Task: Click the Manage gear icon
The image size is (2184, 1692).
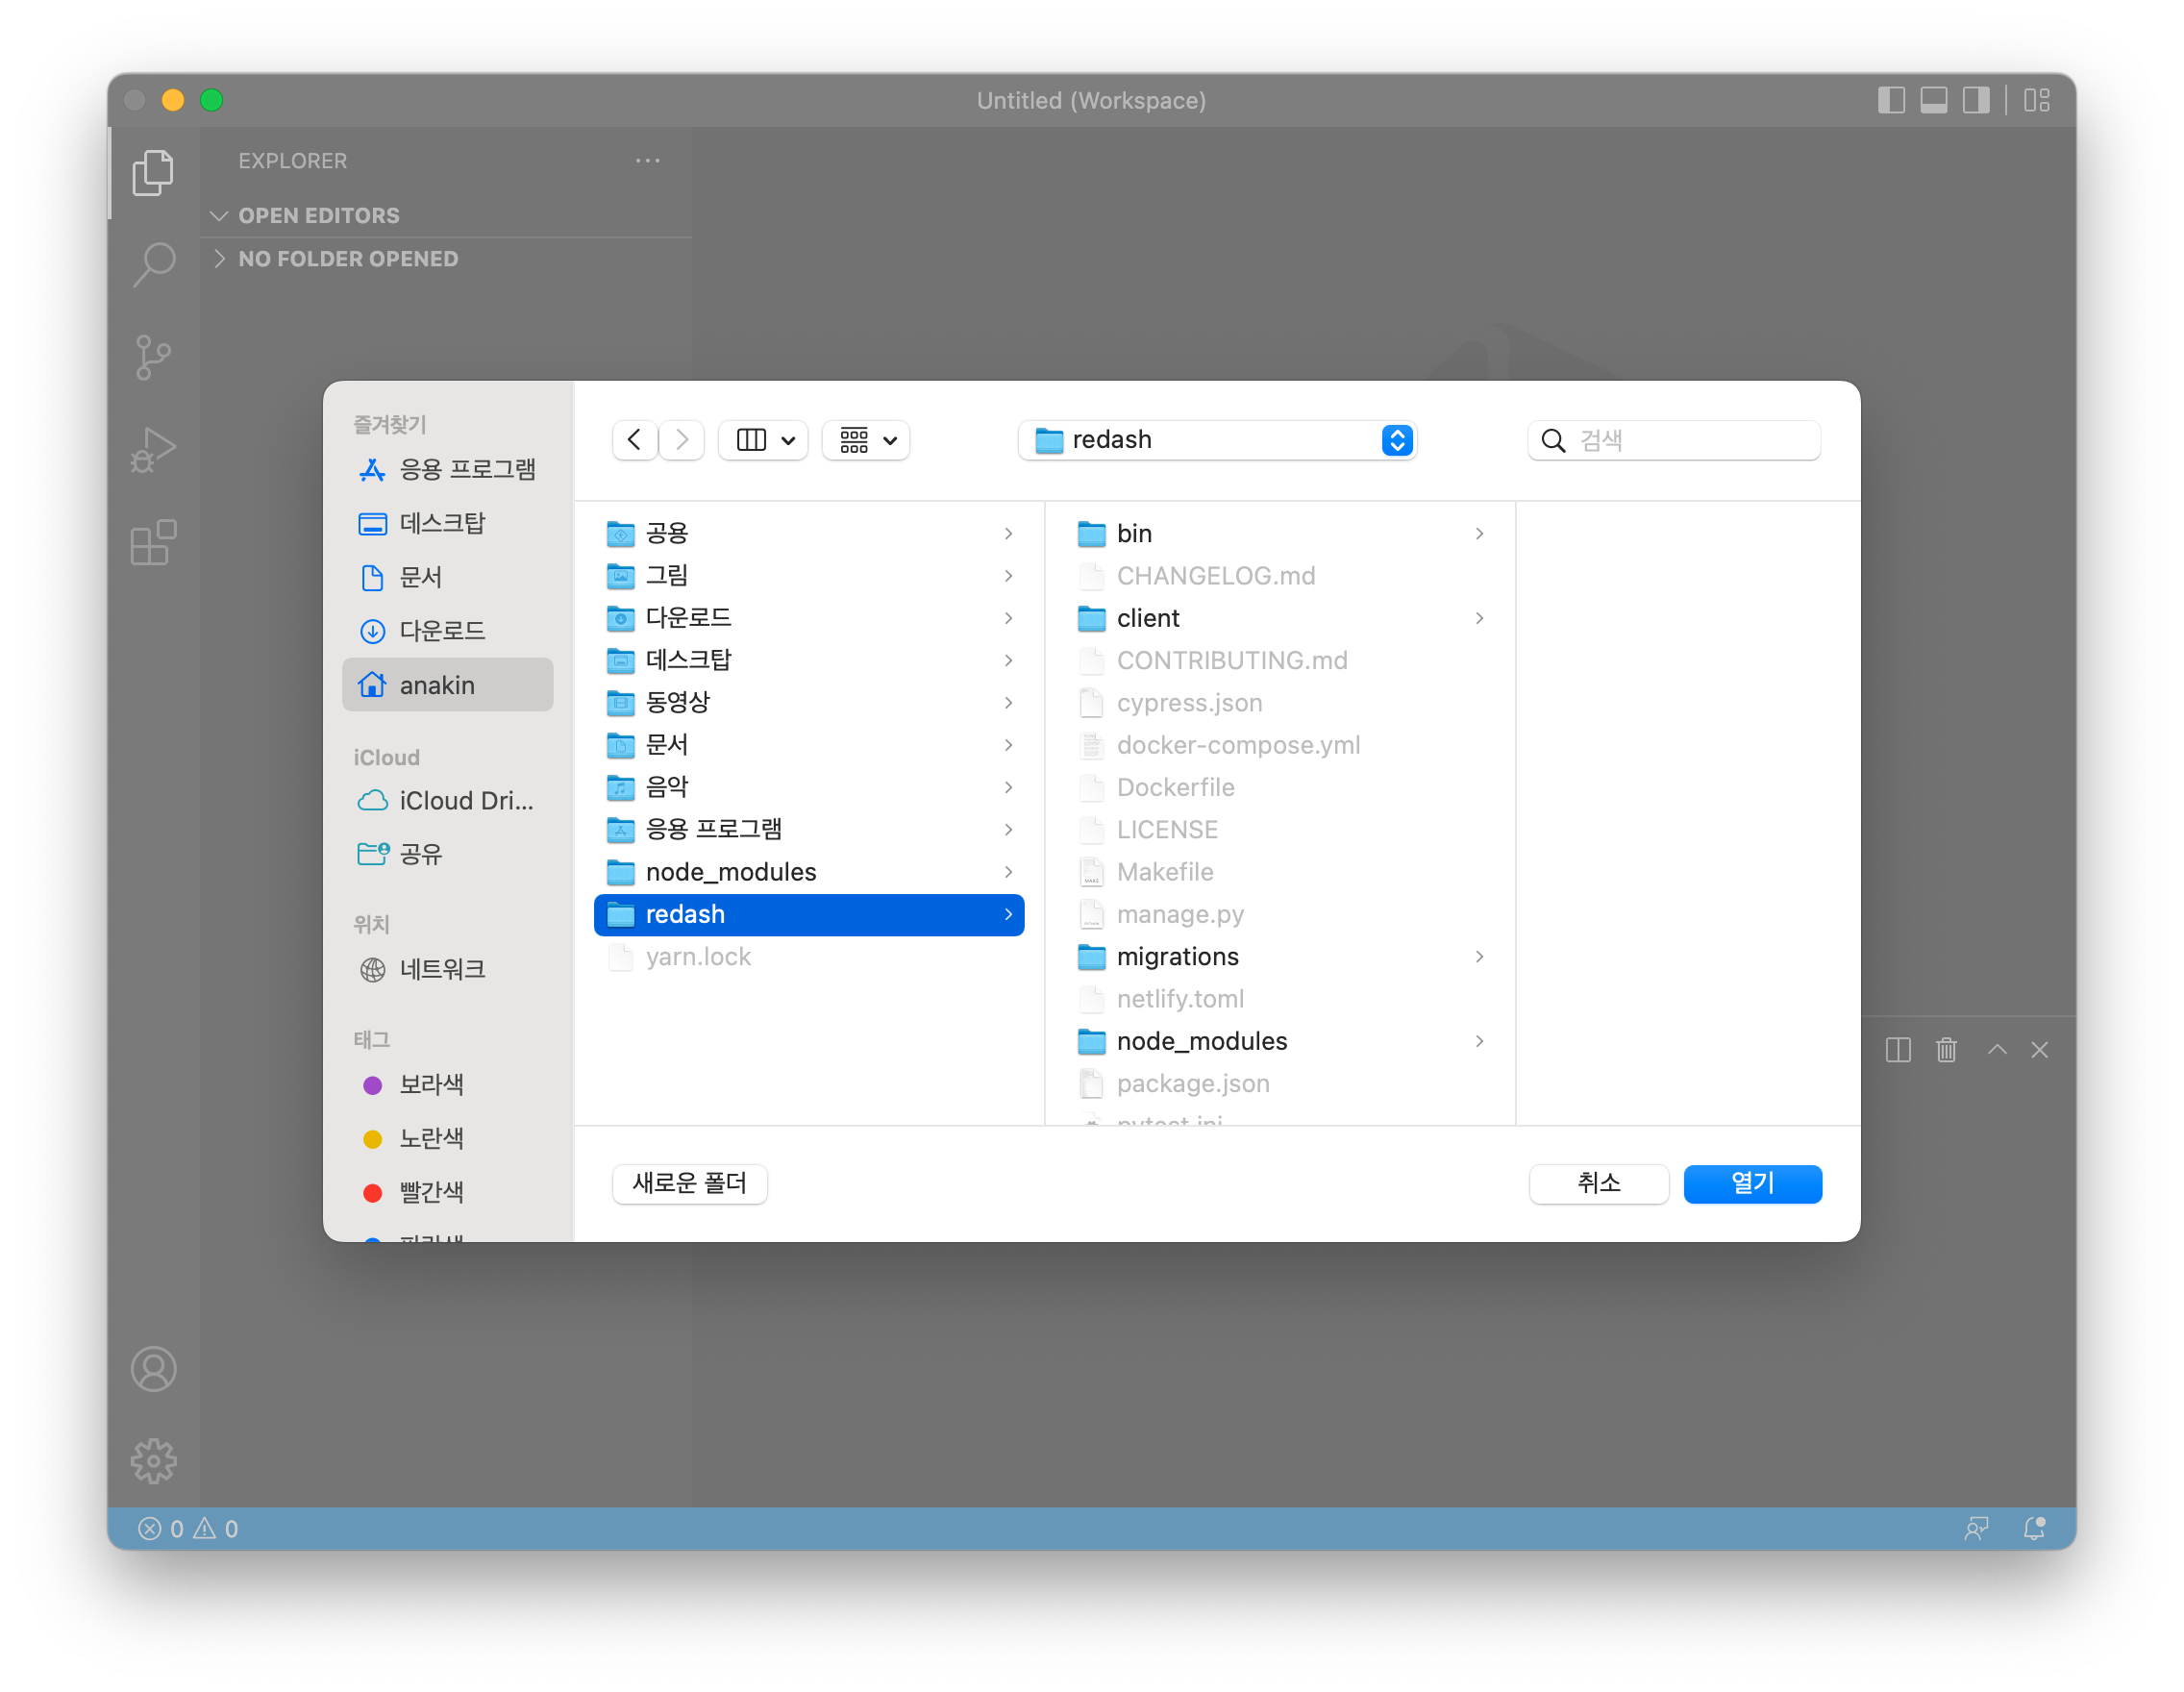Action: pos(153,1461)
